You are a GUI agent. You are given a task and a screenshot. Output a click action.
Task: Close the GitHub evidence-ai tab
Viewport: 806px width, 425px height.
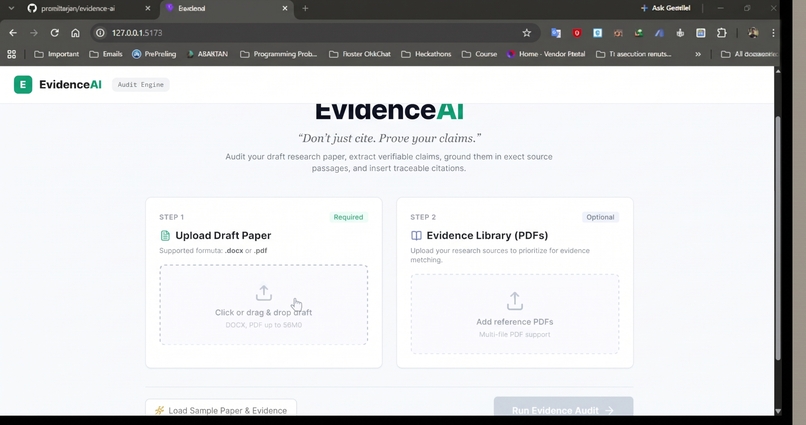(x=148, y=8)
